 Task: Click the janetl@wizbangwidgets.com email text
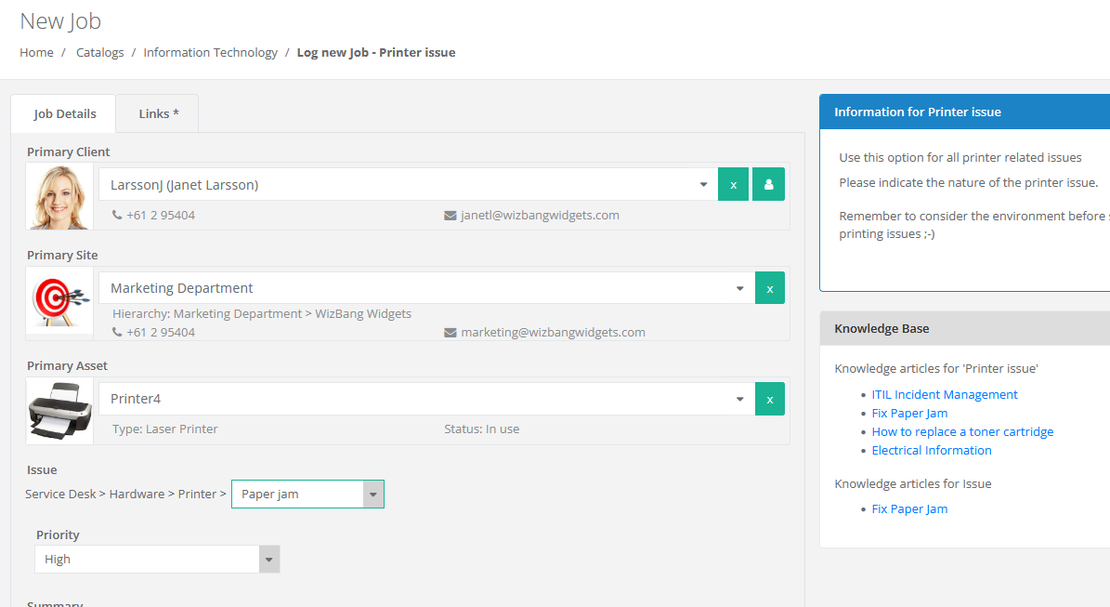tap(539, 215)
